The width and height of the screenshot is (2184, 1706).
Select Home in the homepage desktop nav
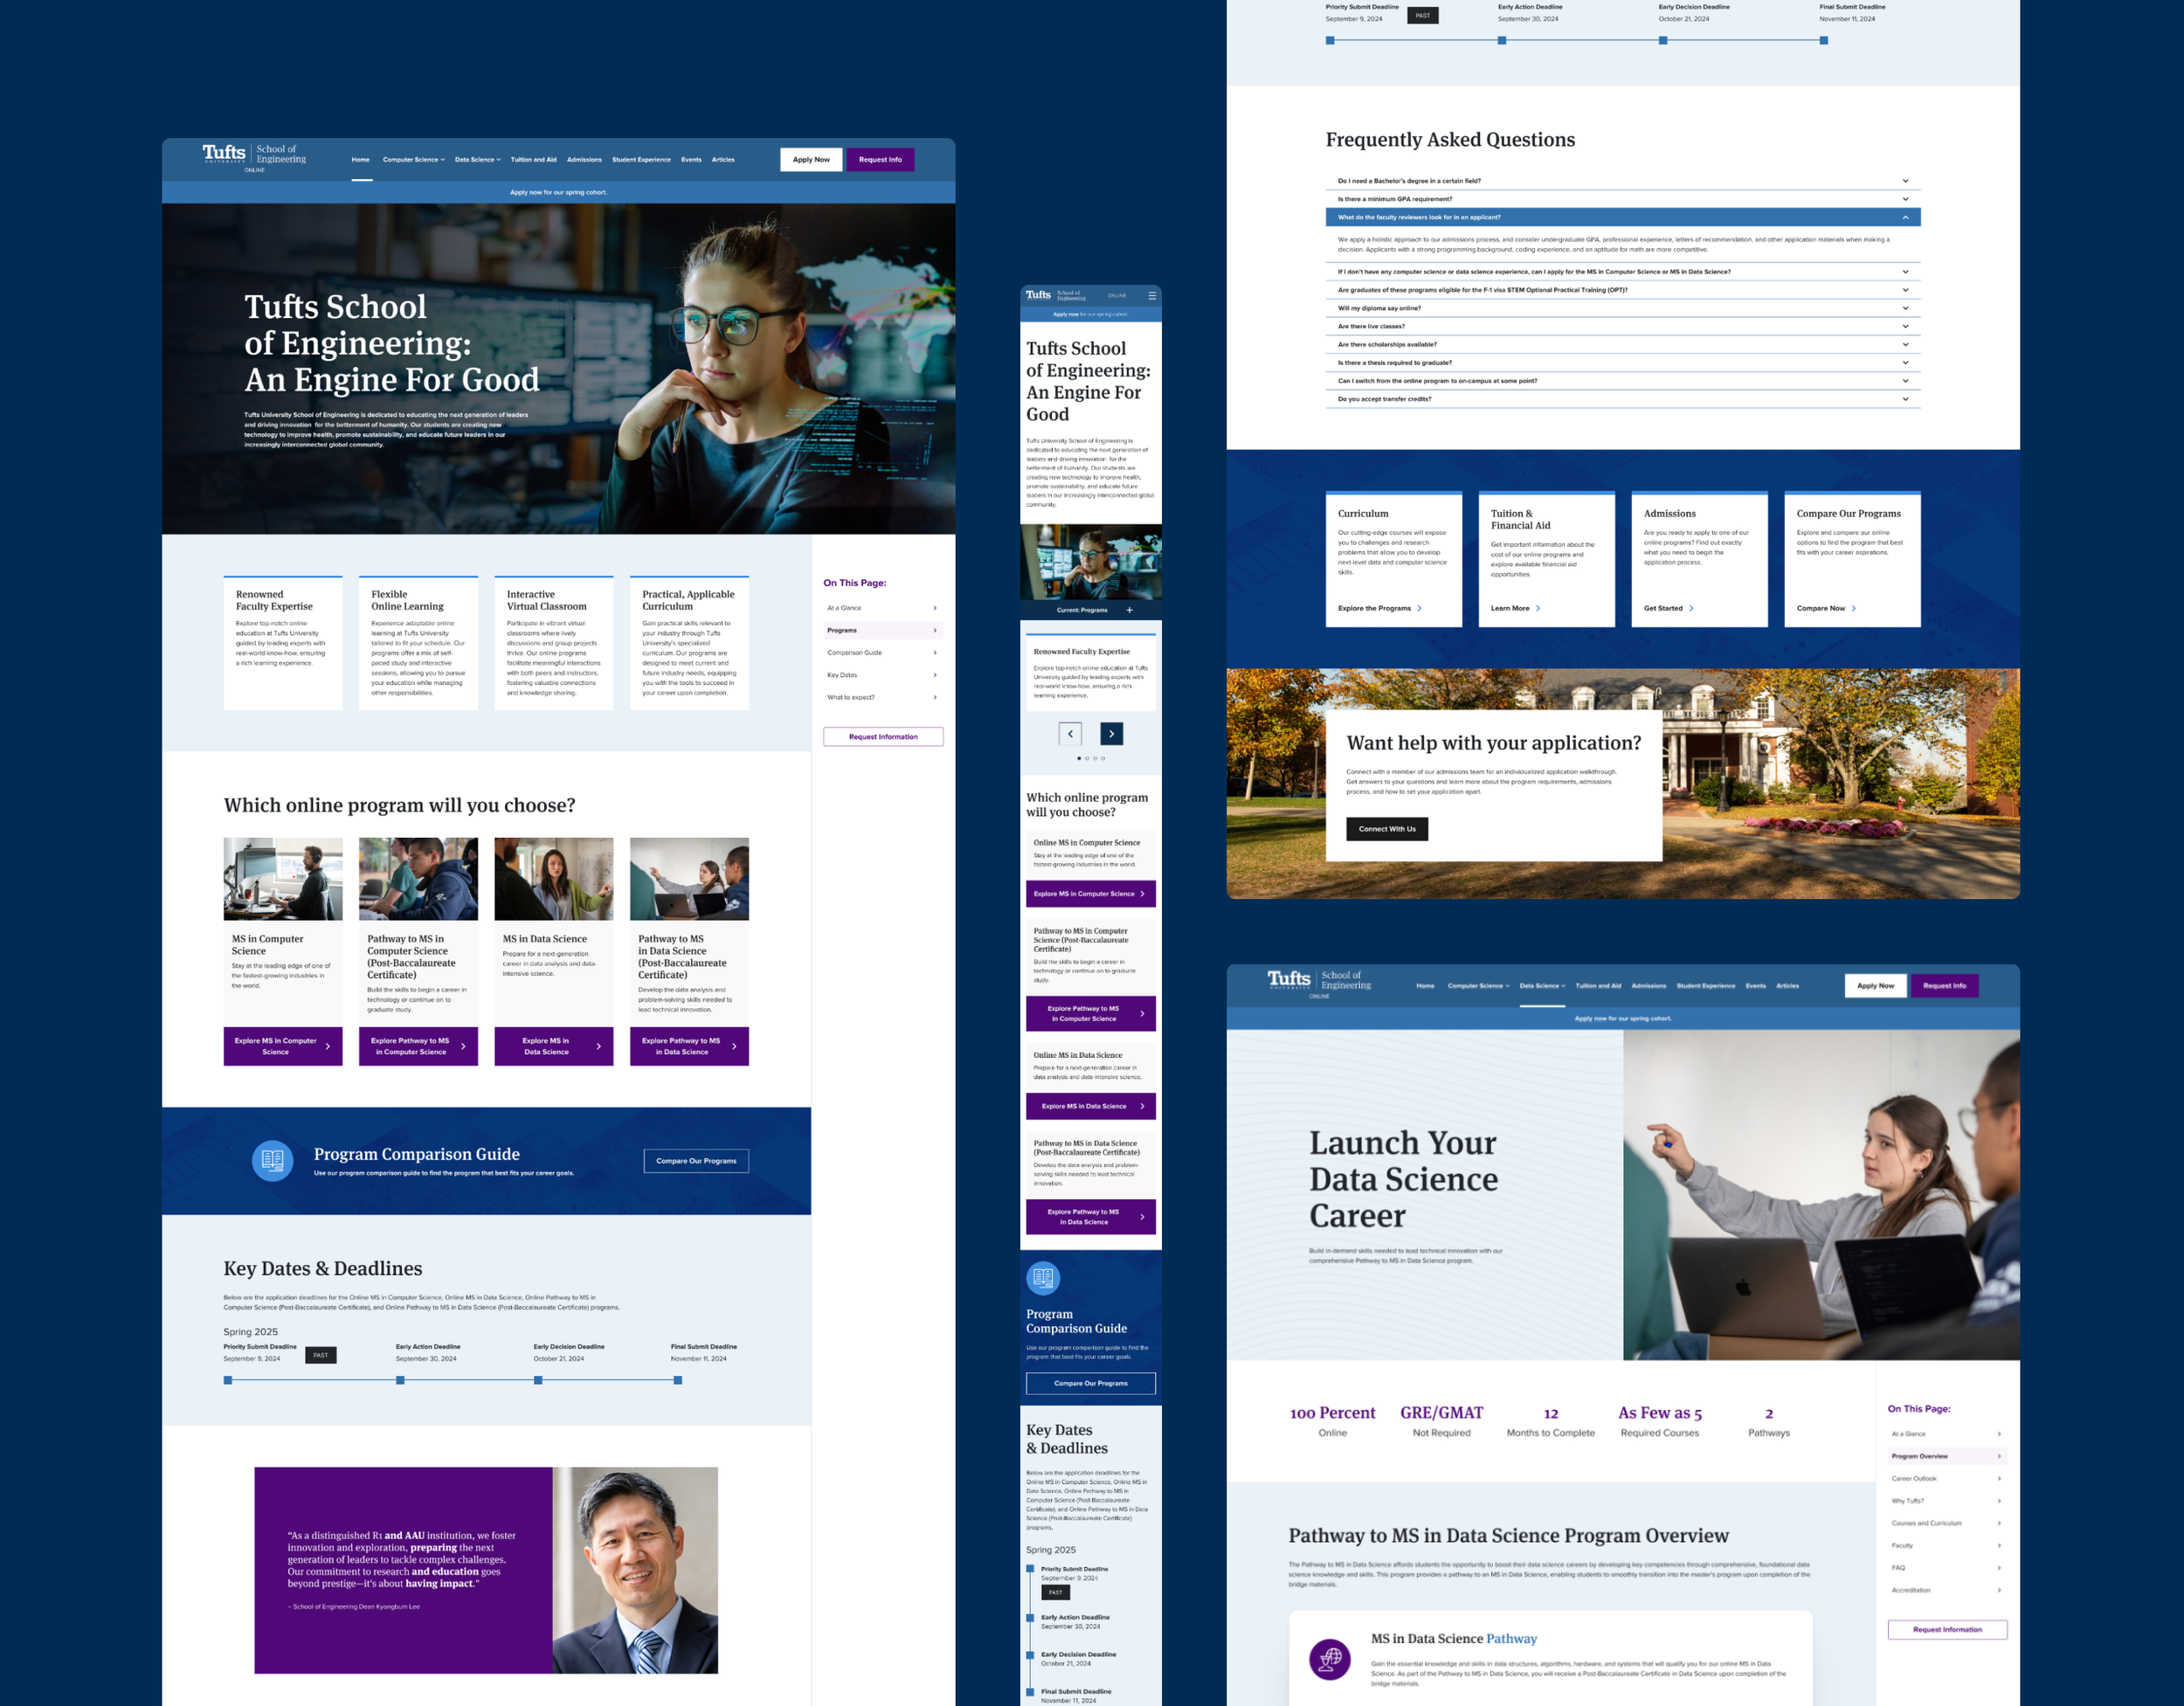click(361, 160)
